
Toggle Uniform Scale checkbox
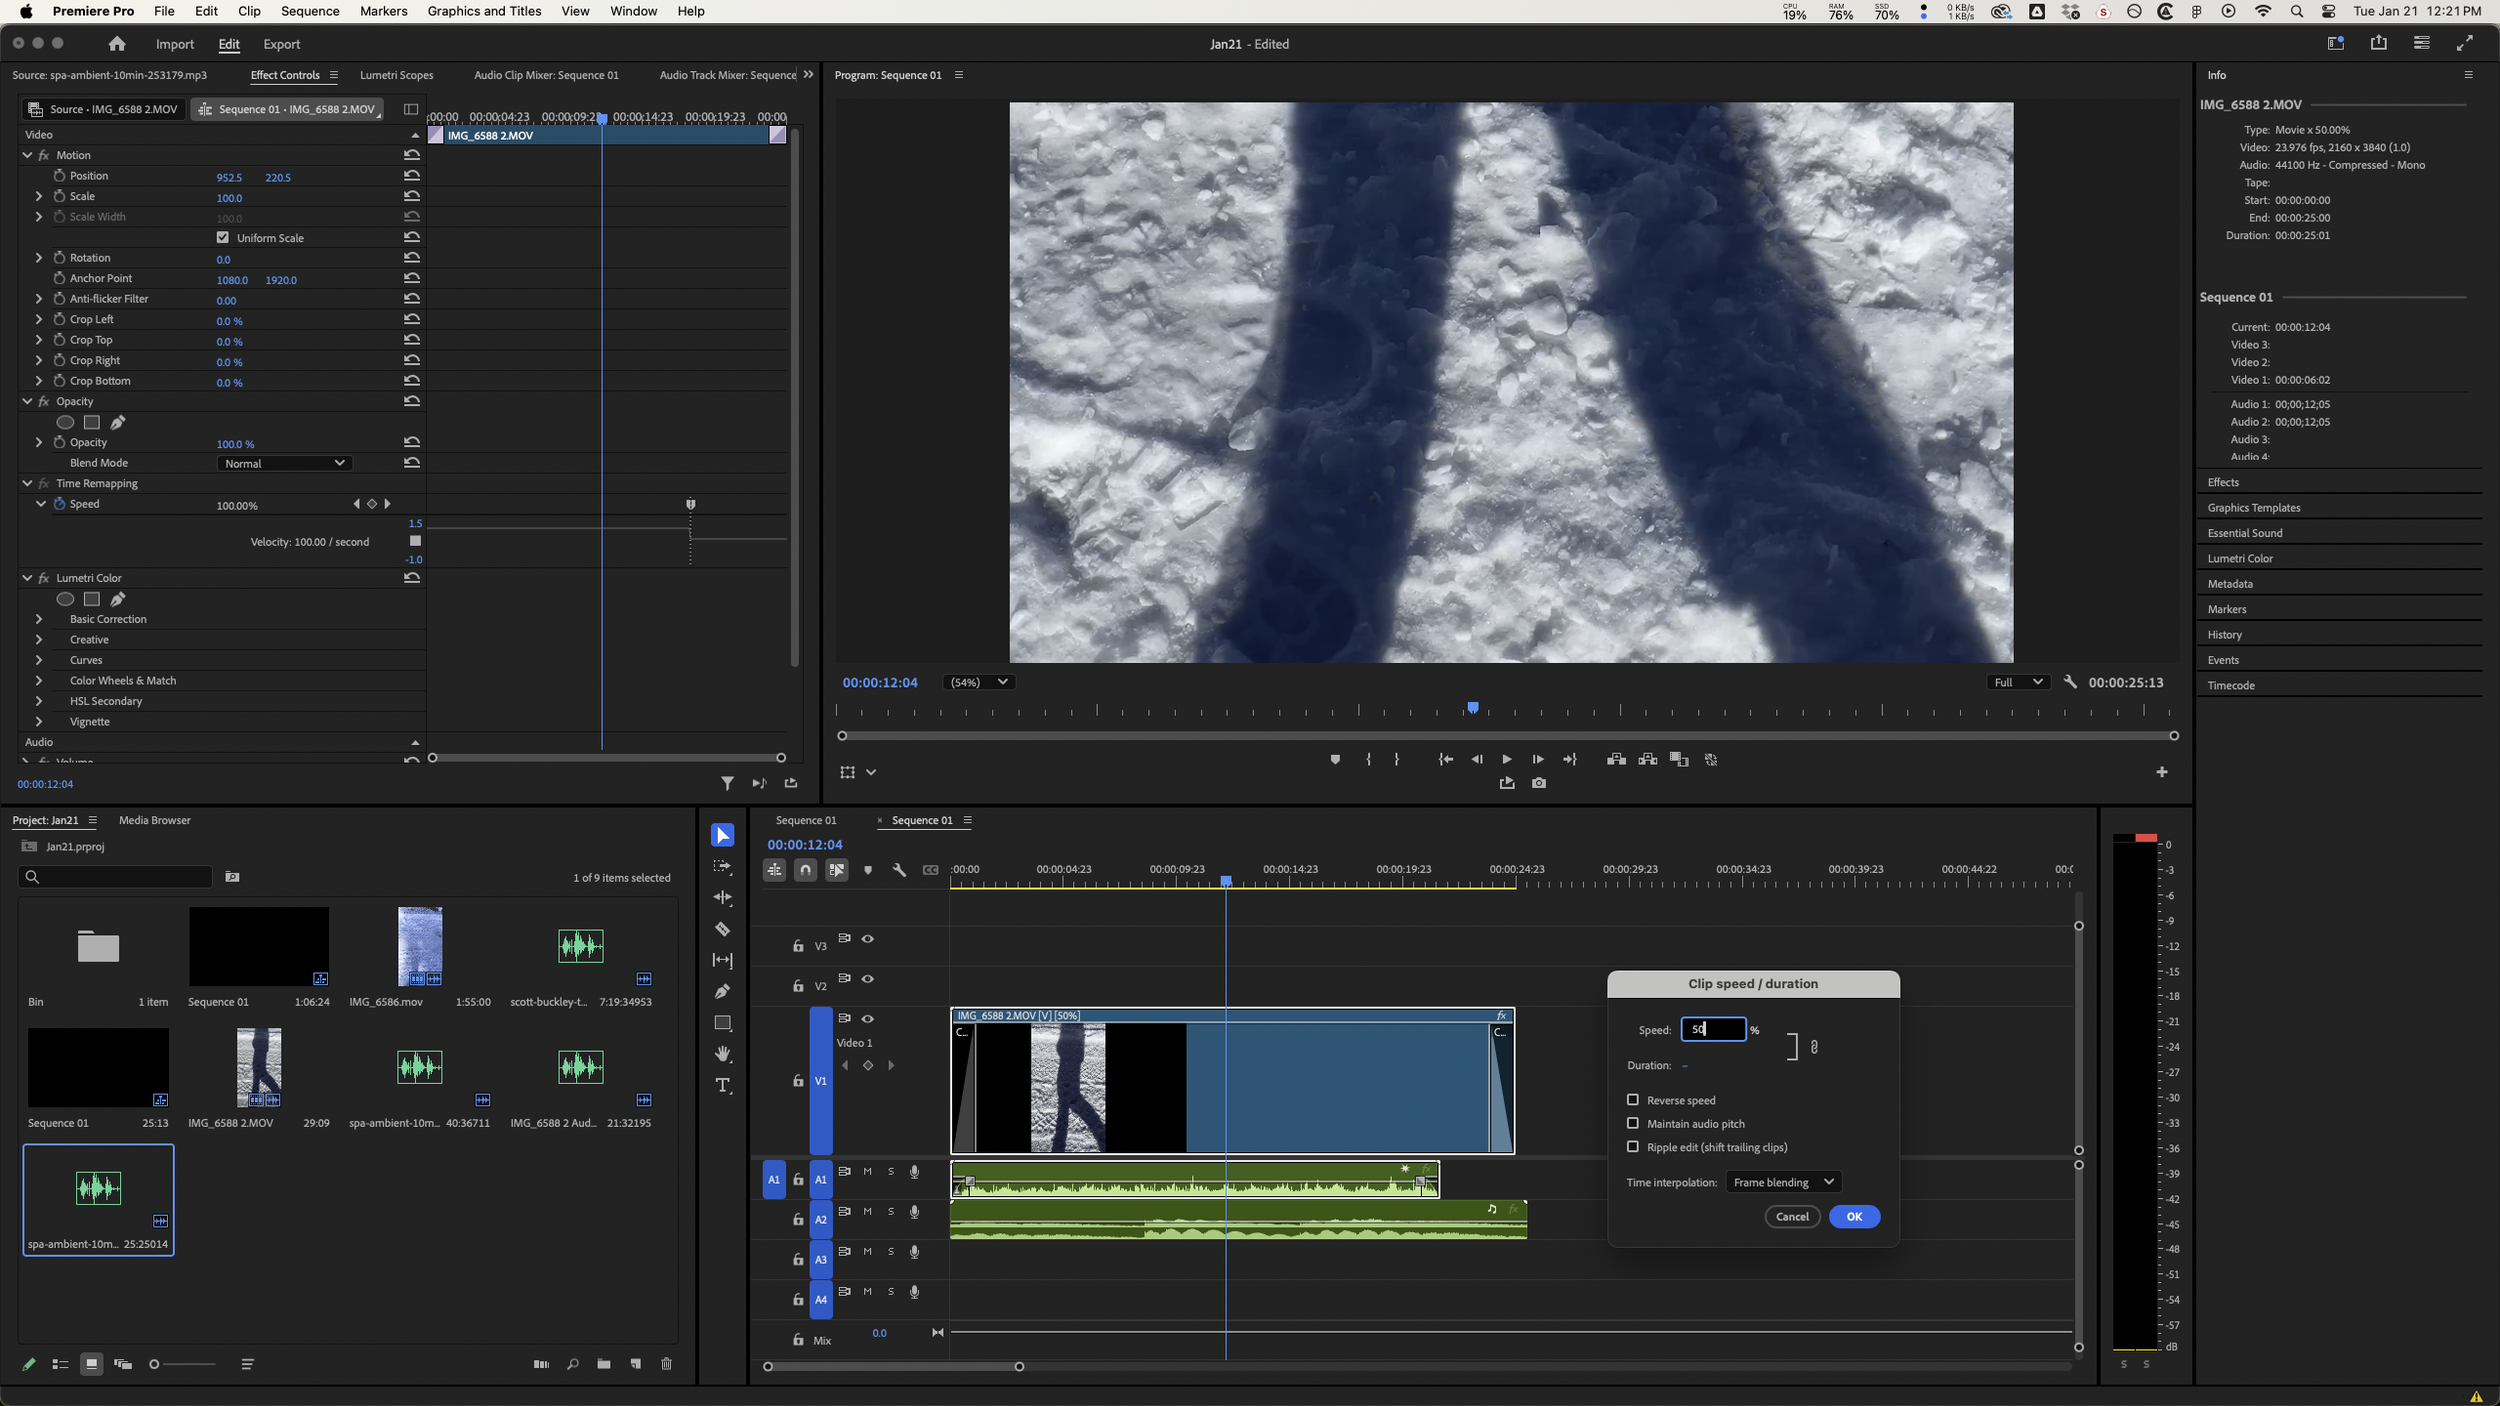point(223,238)
